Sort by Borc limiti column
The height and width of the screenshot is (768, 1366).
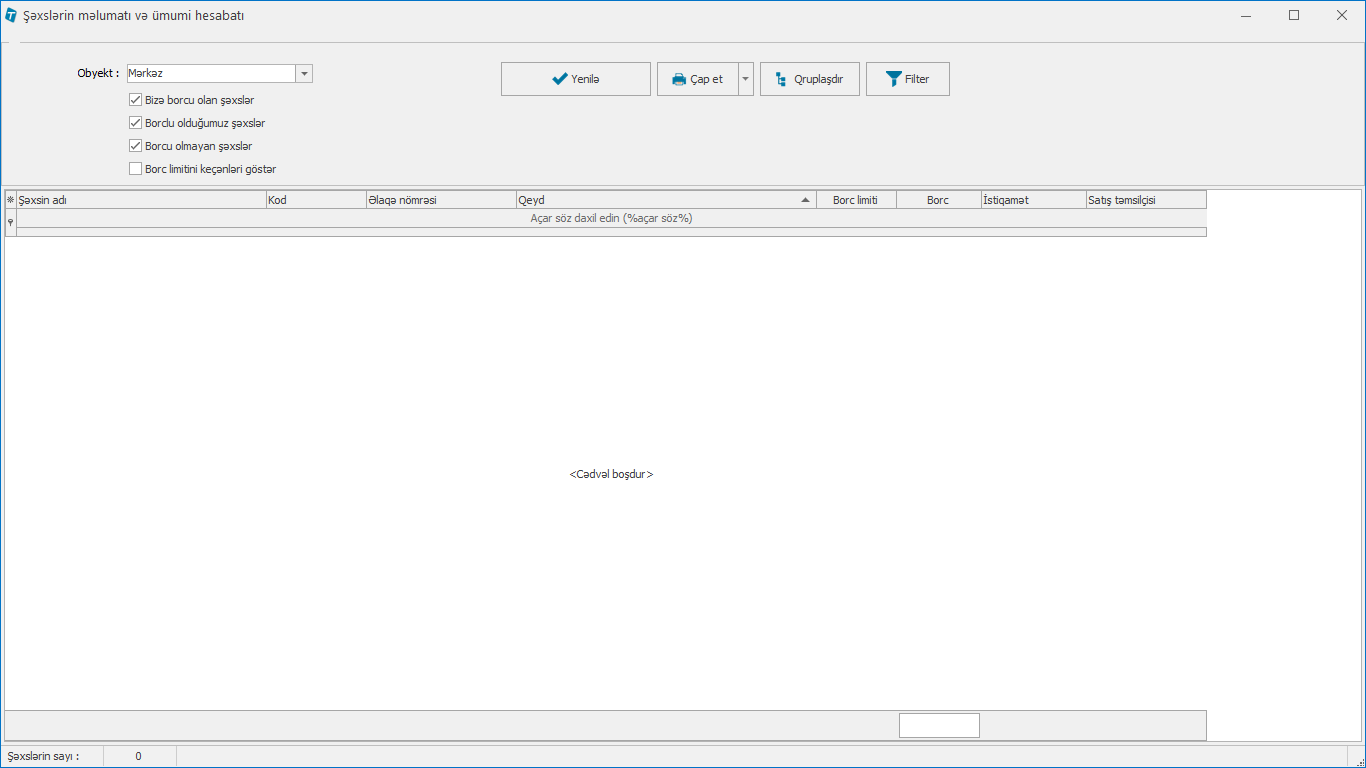click(855, 200)
